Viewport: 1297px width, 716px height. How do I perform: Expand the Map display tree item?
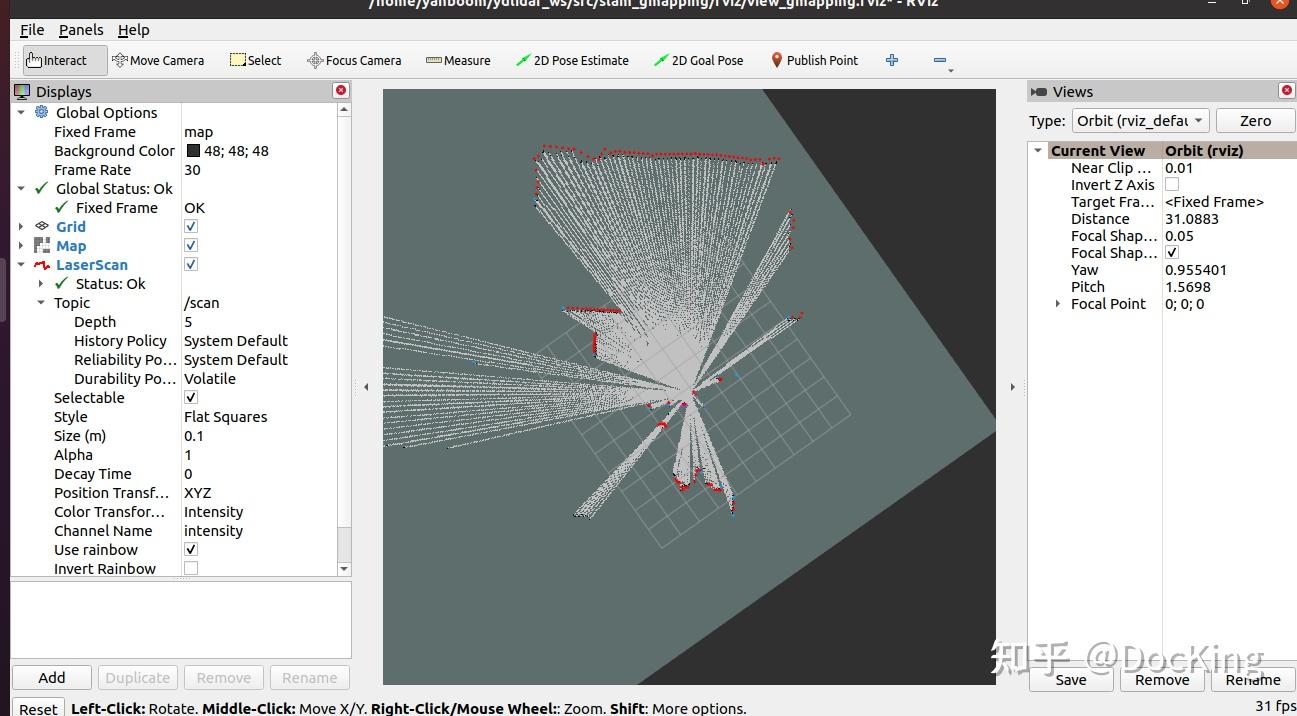pyautogui.click(x=21, y=246)
